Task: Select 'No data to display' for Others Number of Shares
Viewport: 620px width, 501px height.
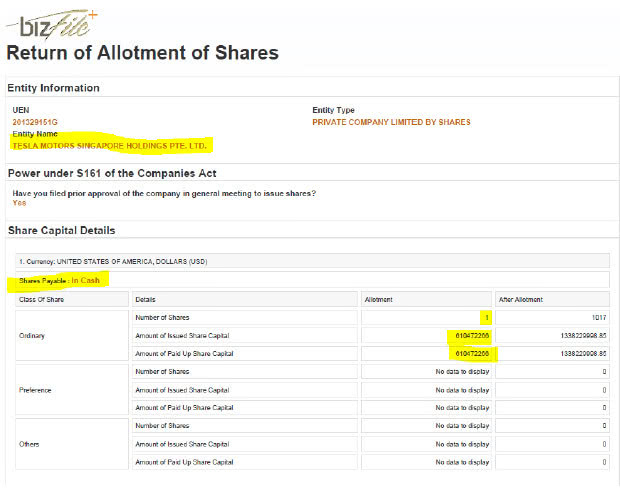Action: [462, 426]
